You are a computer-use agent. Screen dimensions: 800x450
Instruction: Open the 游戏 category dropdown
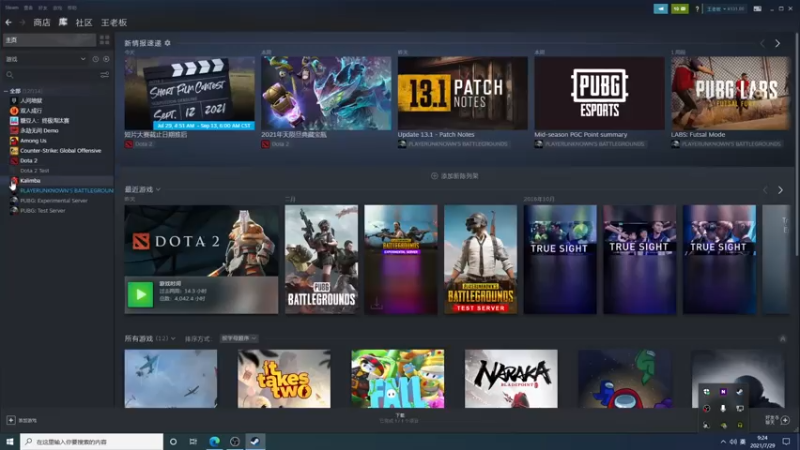[45, 59]
